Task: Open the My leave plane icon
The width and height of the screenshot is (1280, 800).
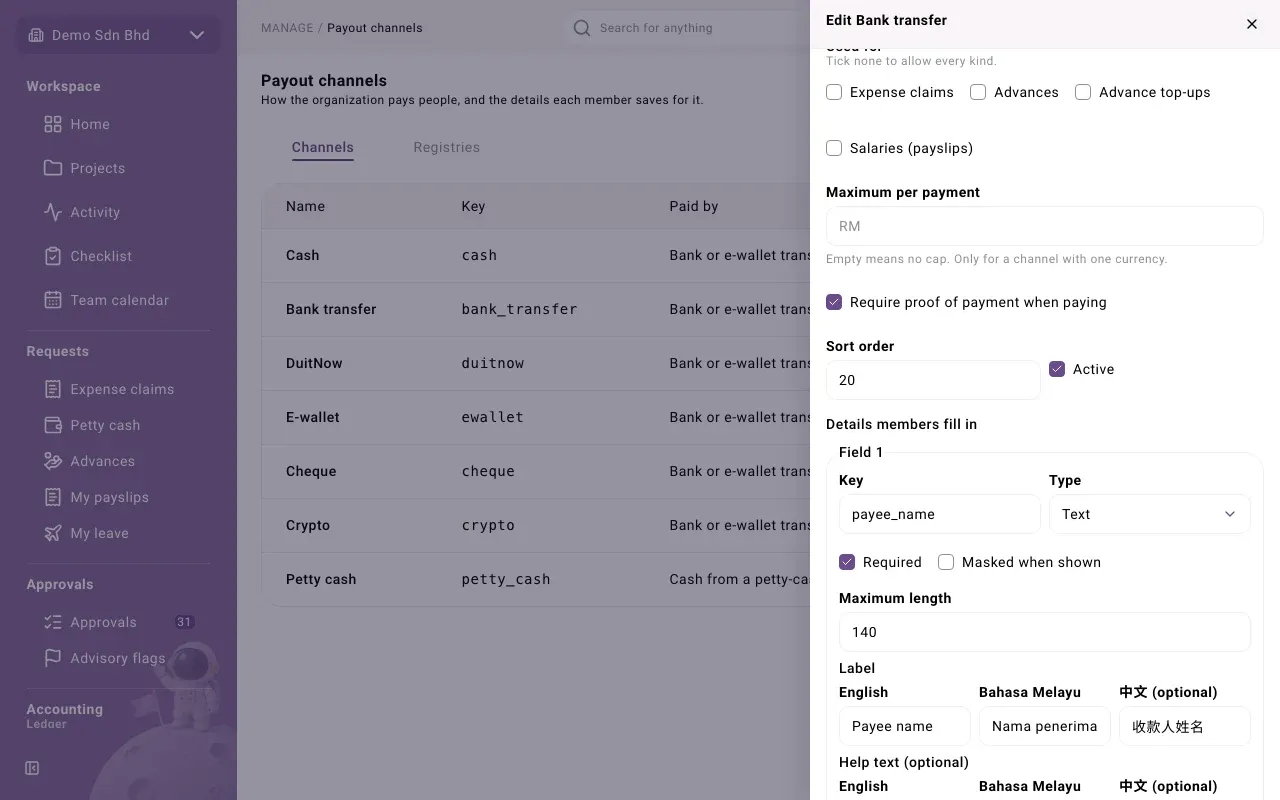Action: [x=53, y=533]
